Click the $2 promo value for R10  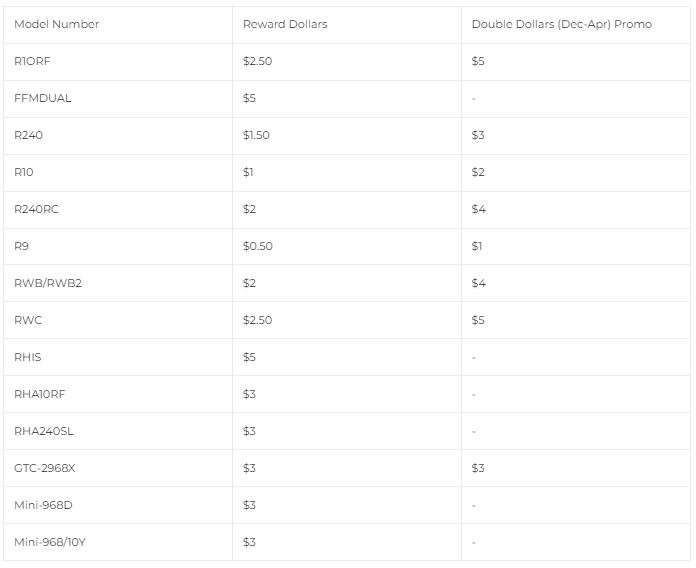[478, 172]
